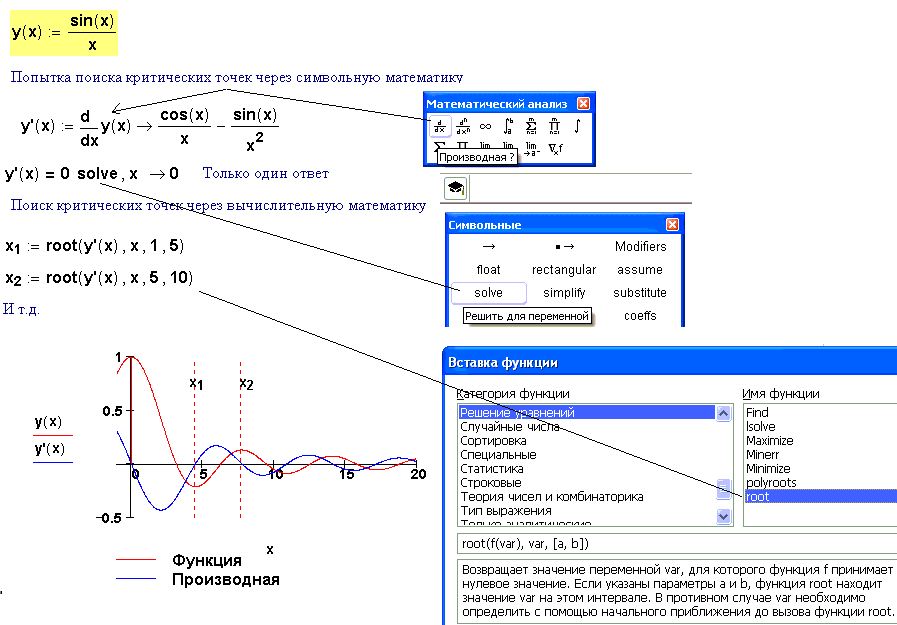The height and width of the screenshot is (625, 897).
Task: Click the symbolic evaluation arrow
Action: point(489,246)
